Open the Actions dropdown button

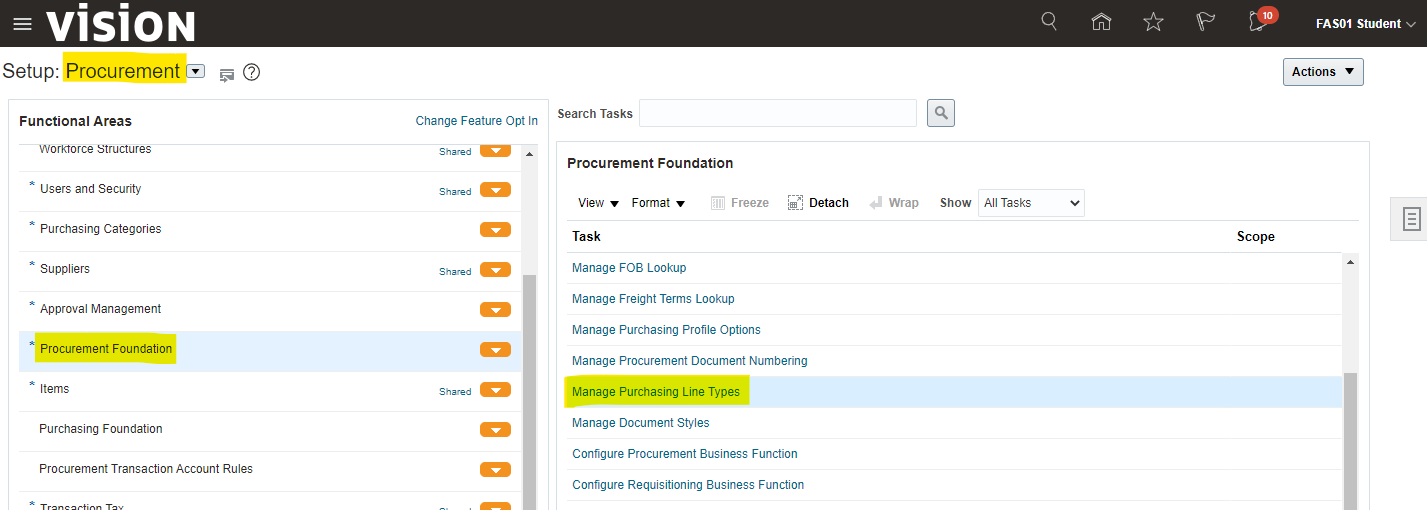[1322, 72]
